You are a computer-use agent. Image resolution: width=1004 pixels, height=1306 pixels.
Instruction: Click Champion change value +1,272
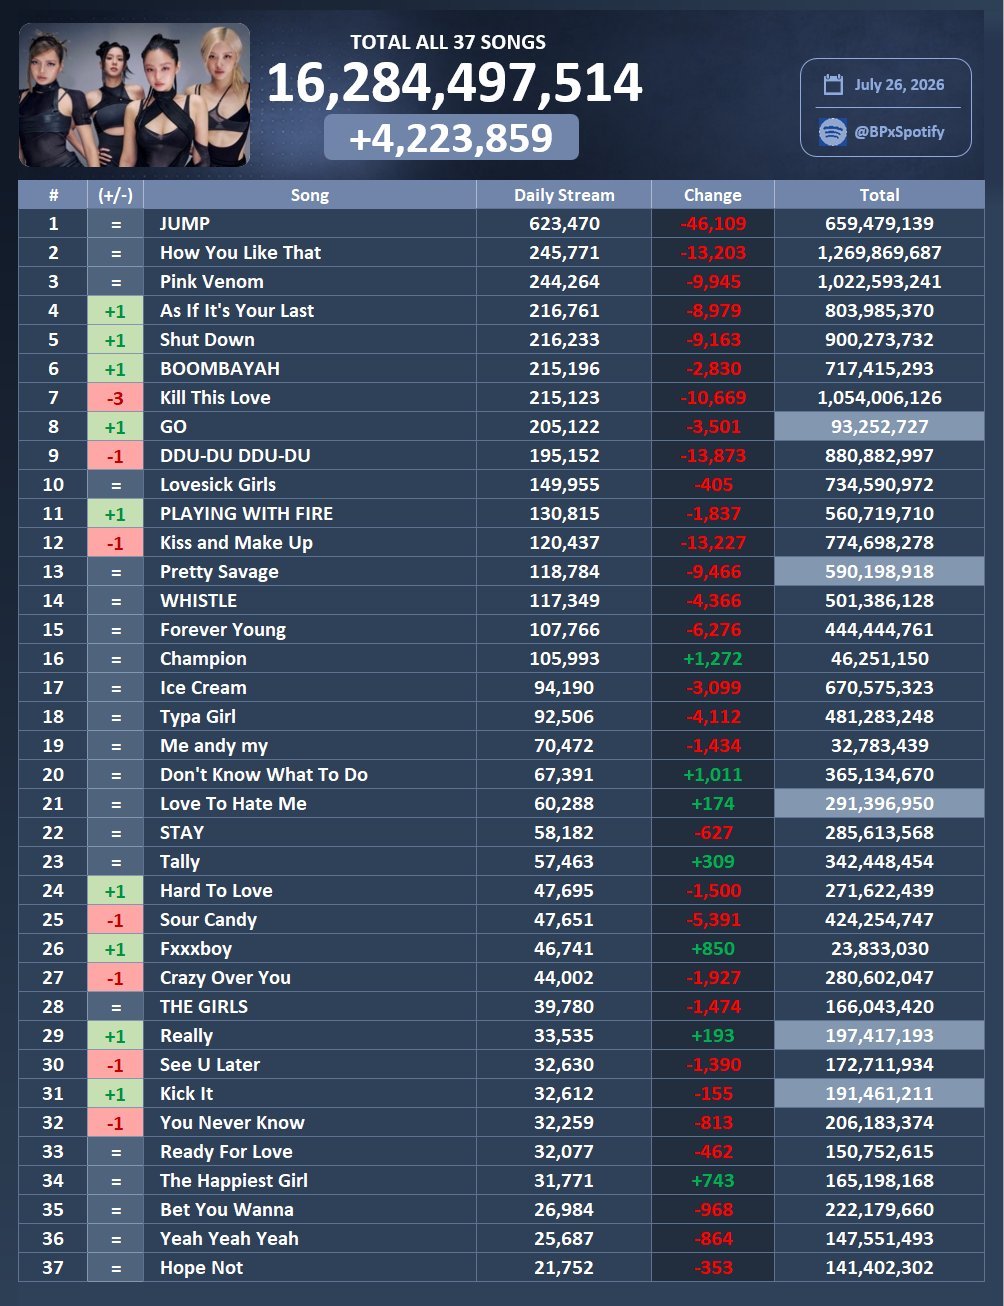pyautogui.click(x=713, y=659)
